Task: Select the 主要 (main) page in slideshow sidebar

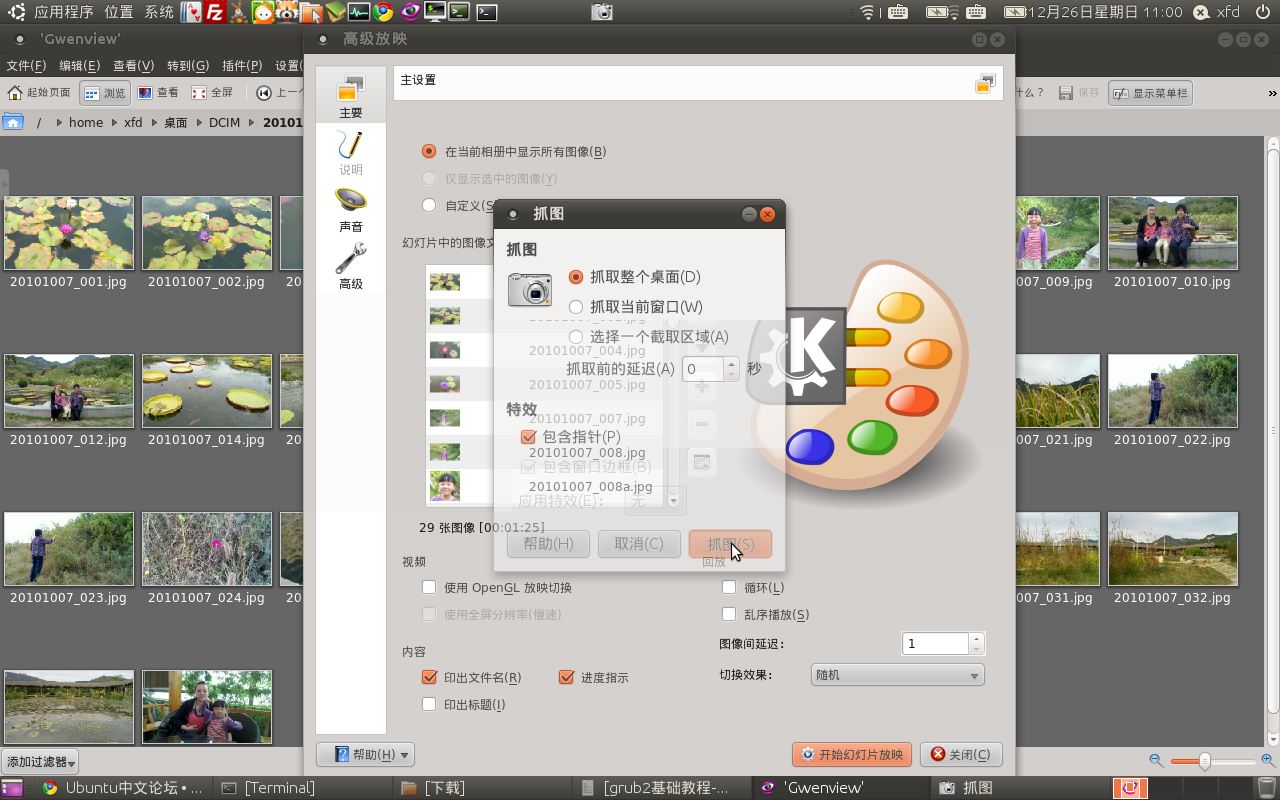Action: [x=350, y=96]
